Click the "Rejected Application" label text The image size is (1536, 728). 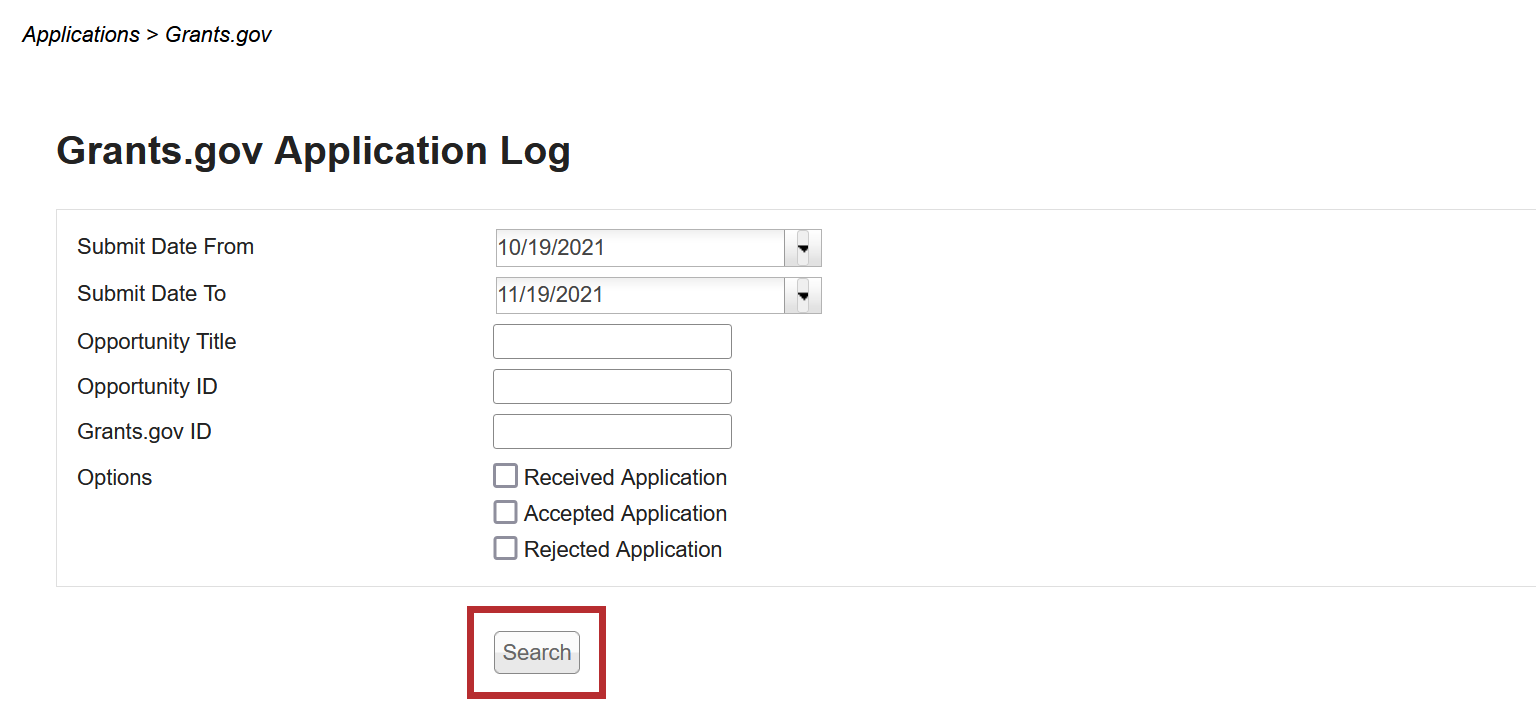pyautogui.click(x=622, y=550)
